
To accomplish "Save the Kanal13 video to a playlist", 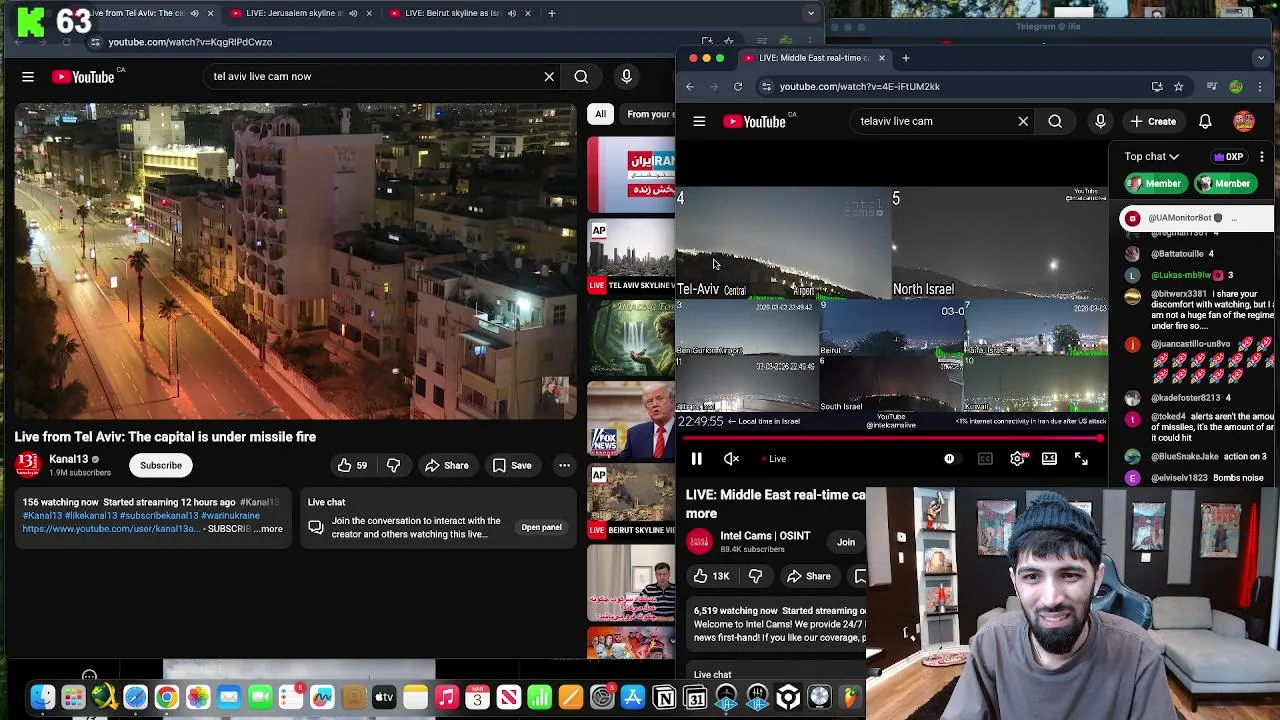I will 511,465.
